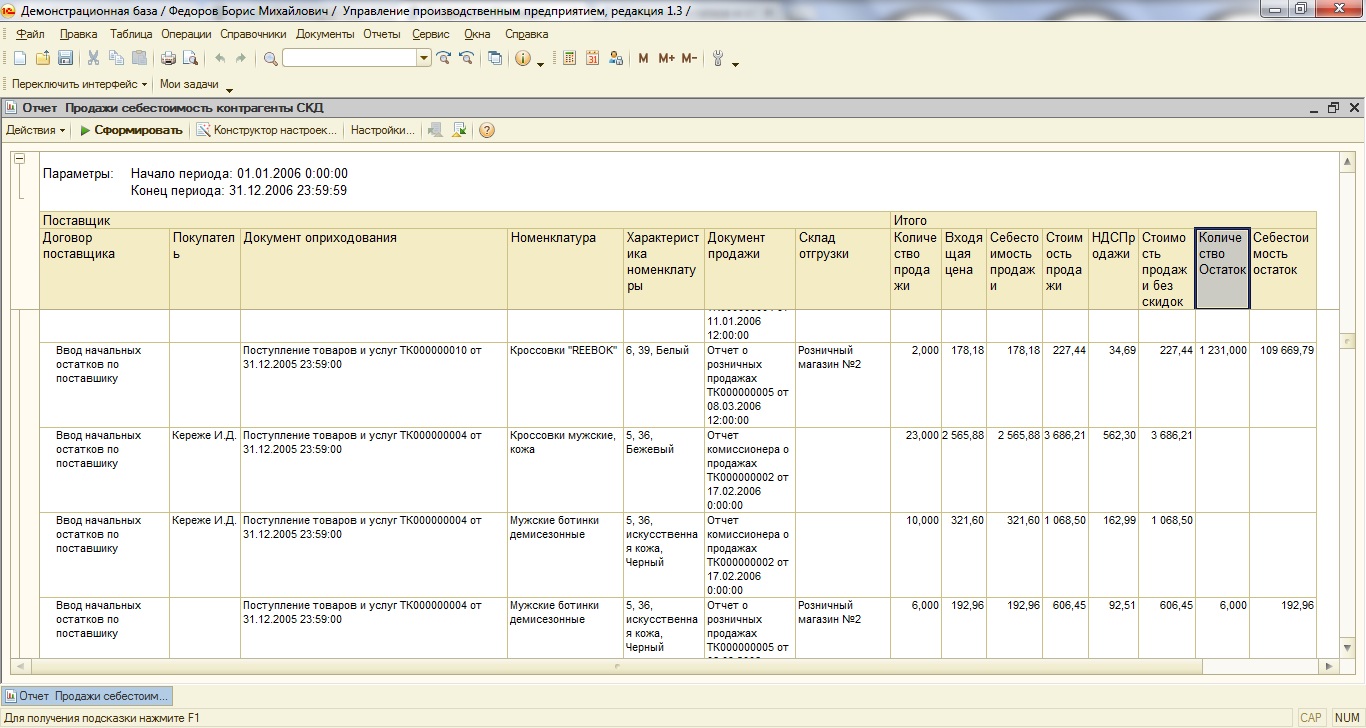Click the 1 231,000 quantity cell

coord(1222,385)
